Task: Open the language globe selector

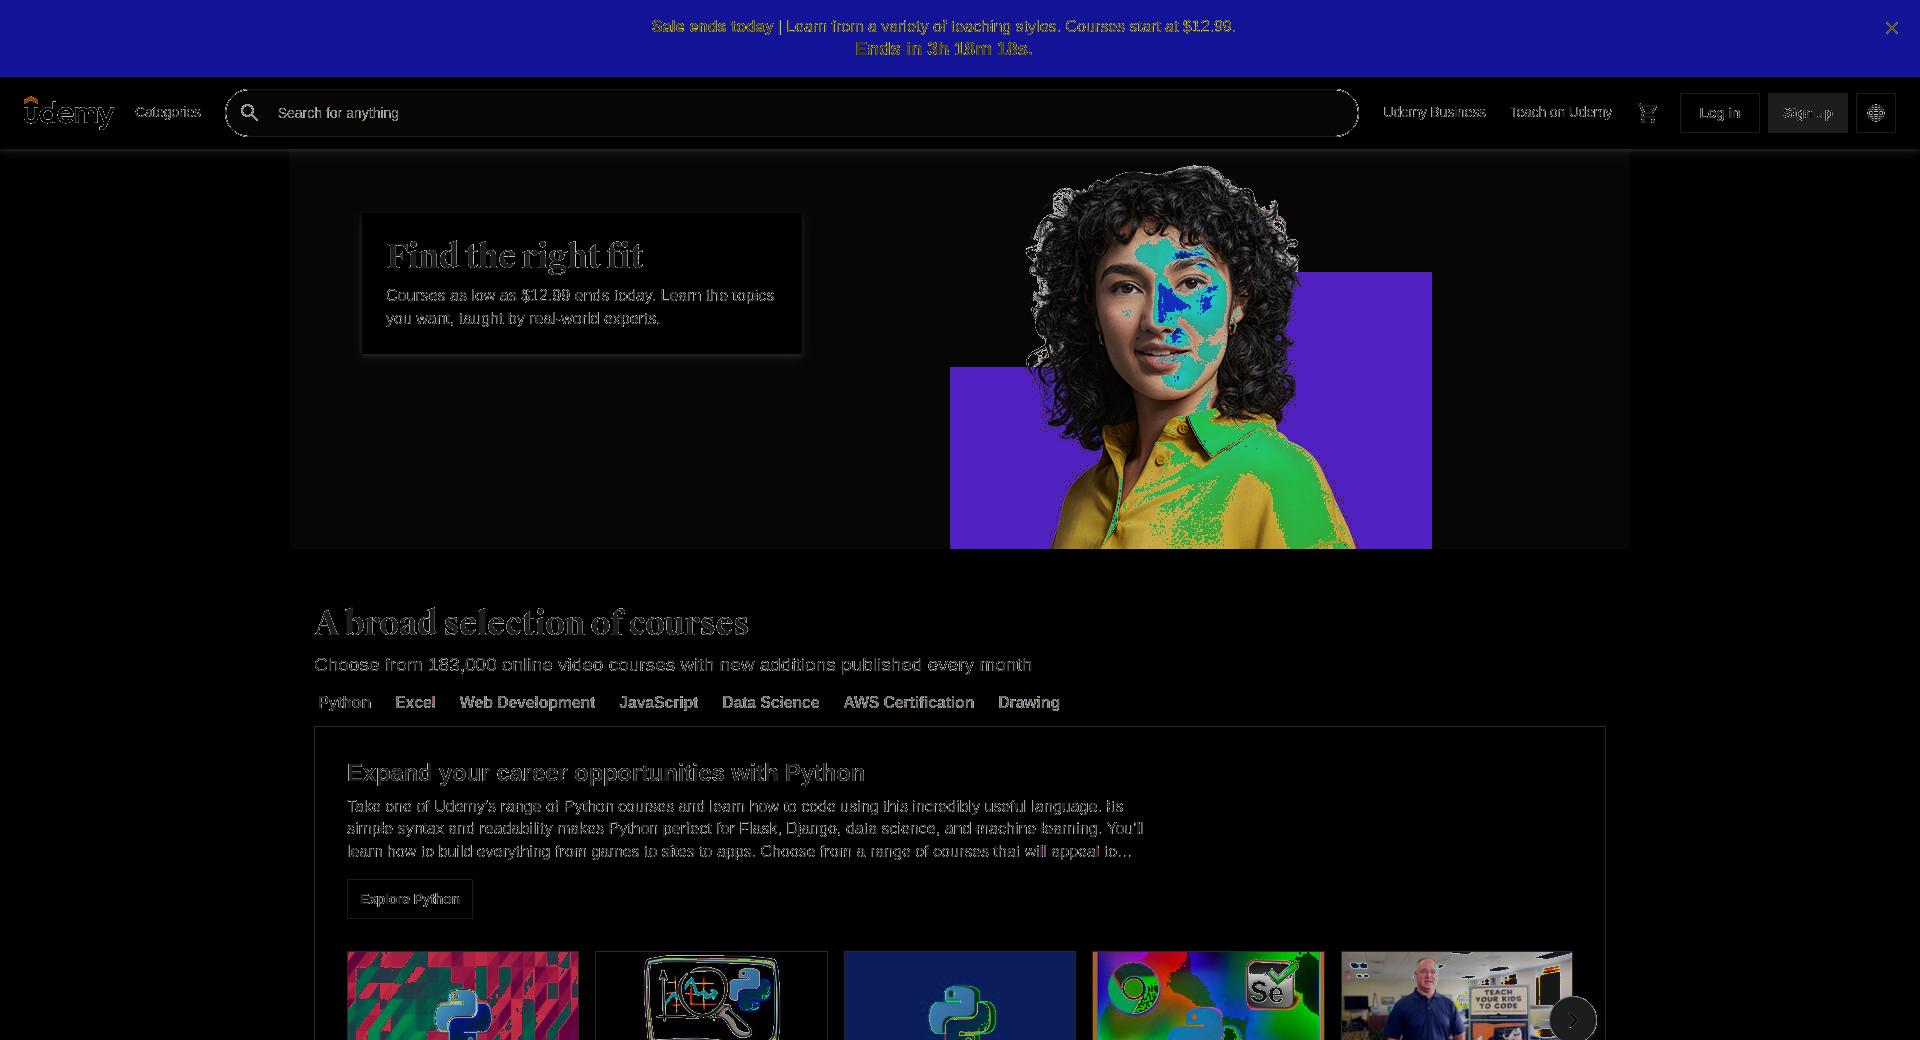Action: pyautogui.click(x=1875, y=113)
